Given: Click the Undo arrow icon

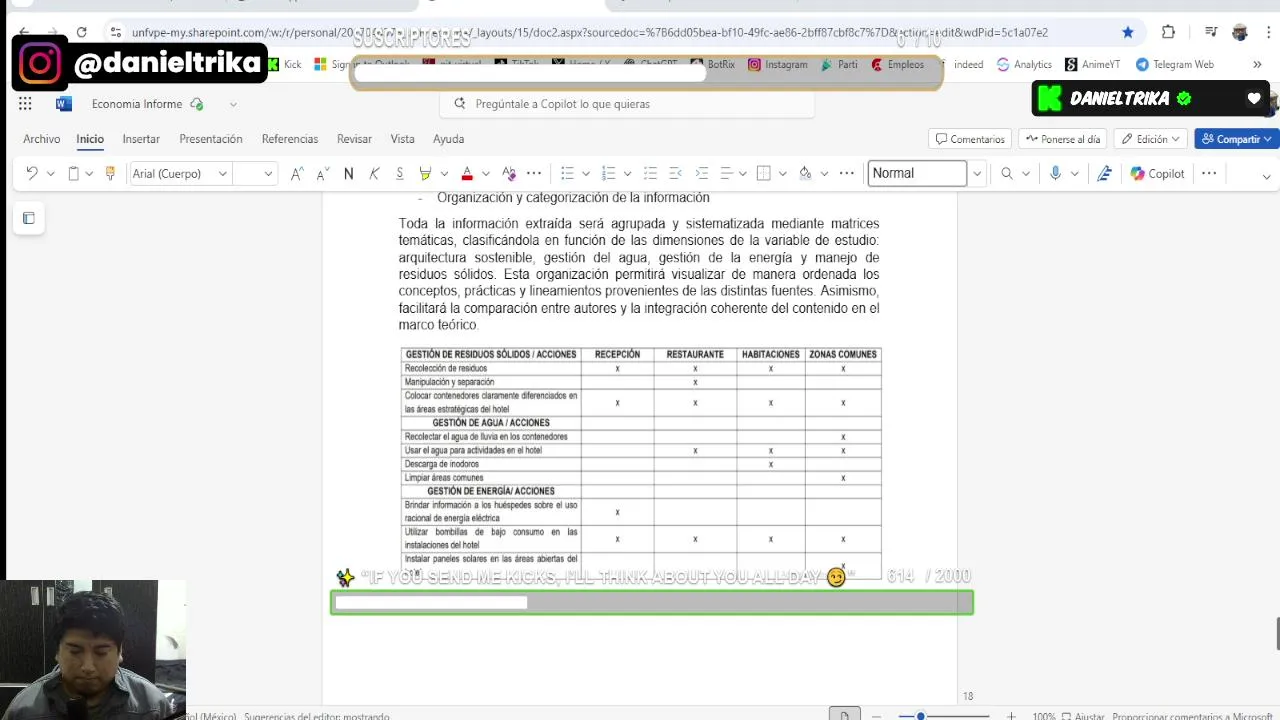Looking at the screenshot, I should (32, 173).
